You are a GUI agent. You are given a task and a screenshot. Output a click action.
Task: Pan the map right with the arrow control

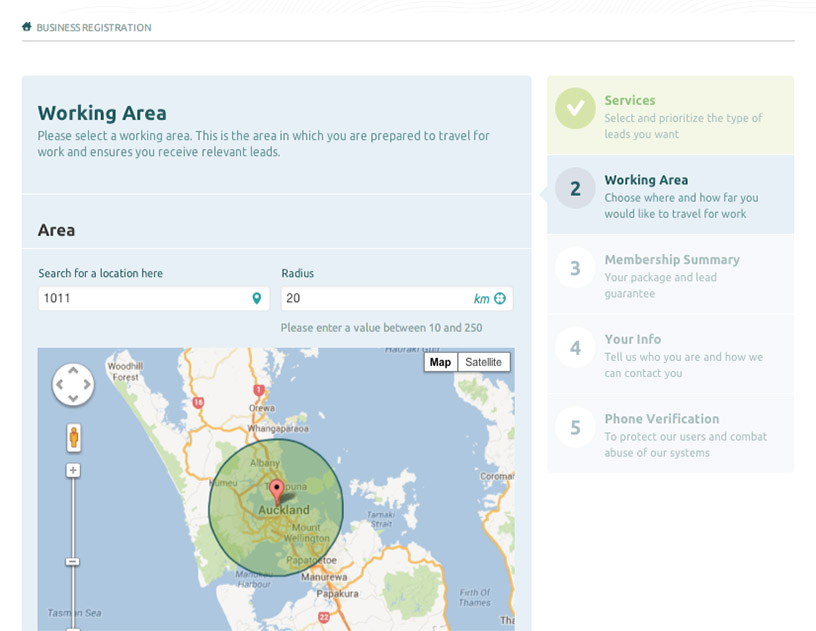[x=86, y=384]
